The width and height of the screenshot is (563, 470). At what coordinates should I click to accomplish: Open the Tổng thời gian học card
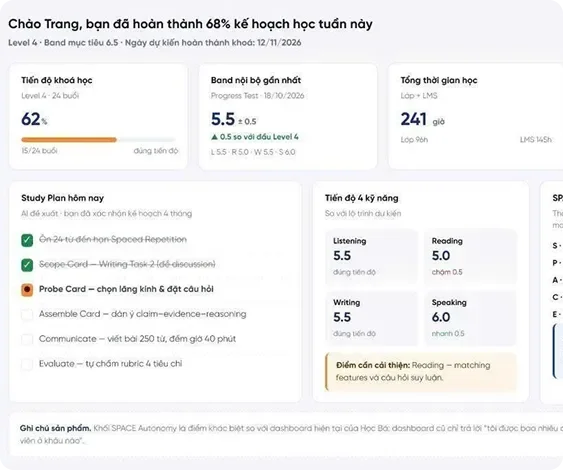pos(476,116)
